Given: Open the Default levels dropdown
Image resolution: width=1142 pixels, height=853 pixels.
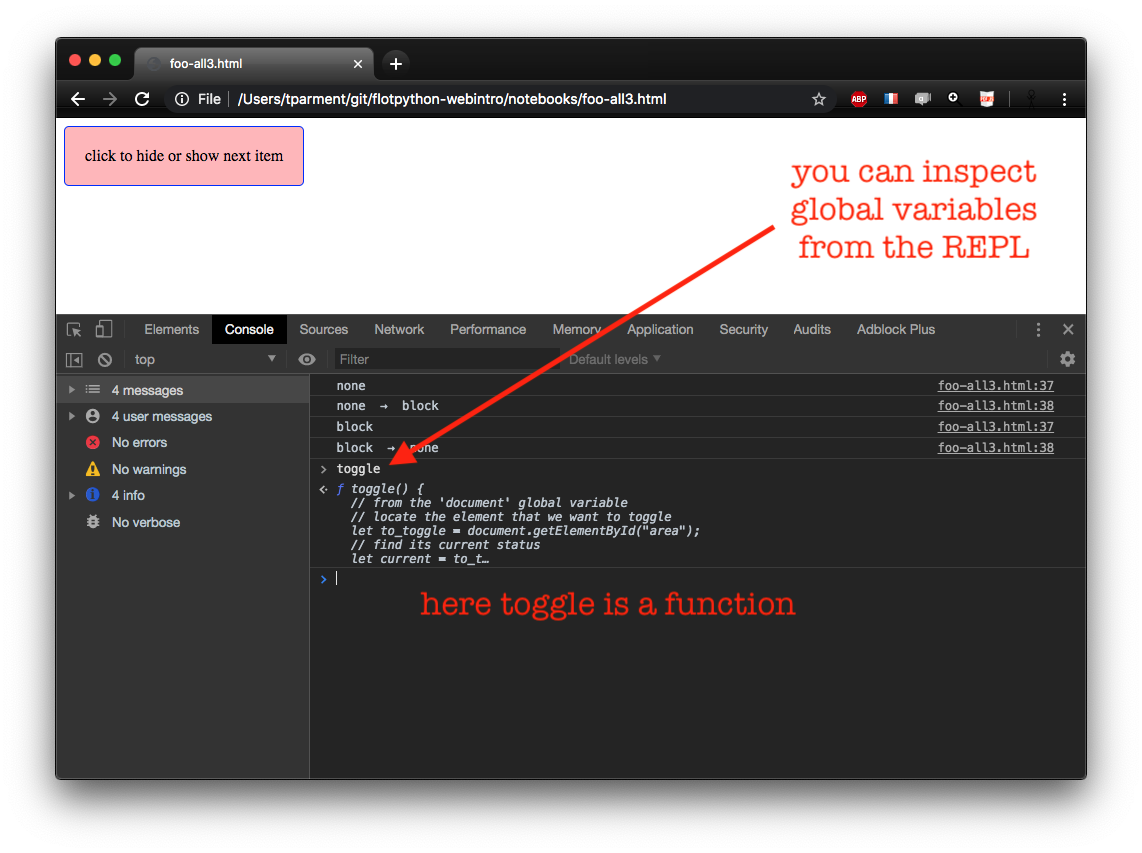Looking at the screenshot, I should click(x=614, y=360).
